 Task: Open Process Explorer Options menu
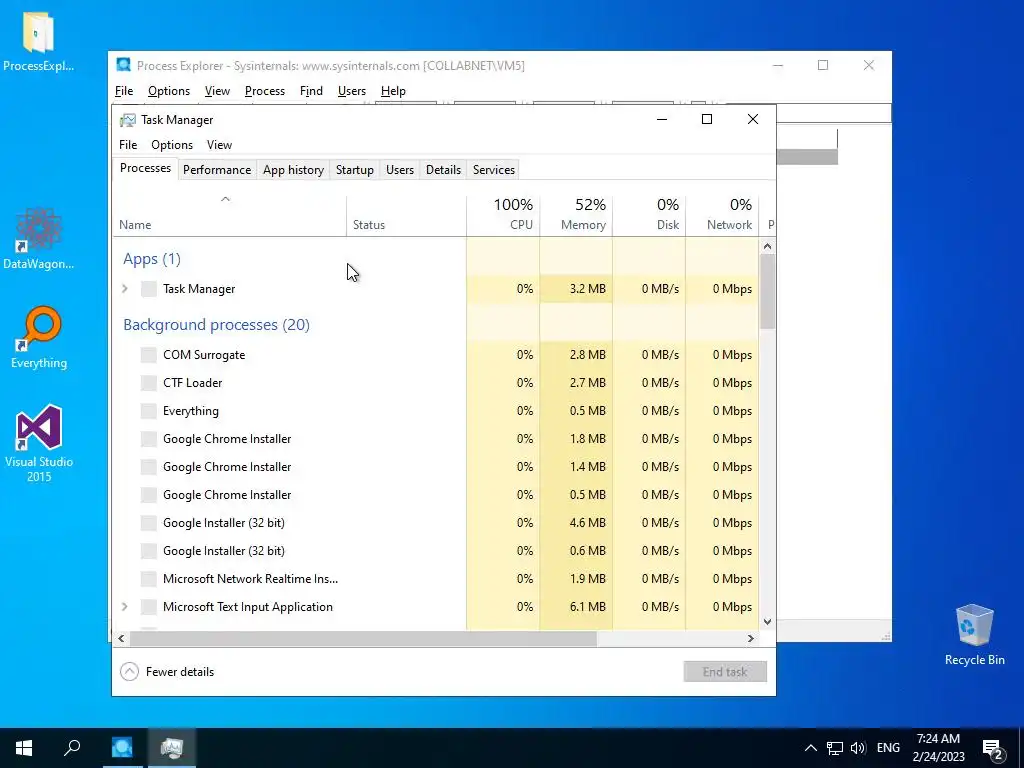(168, 91)
